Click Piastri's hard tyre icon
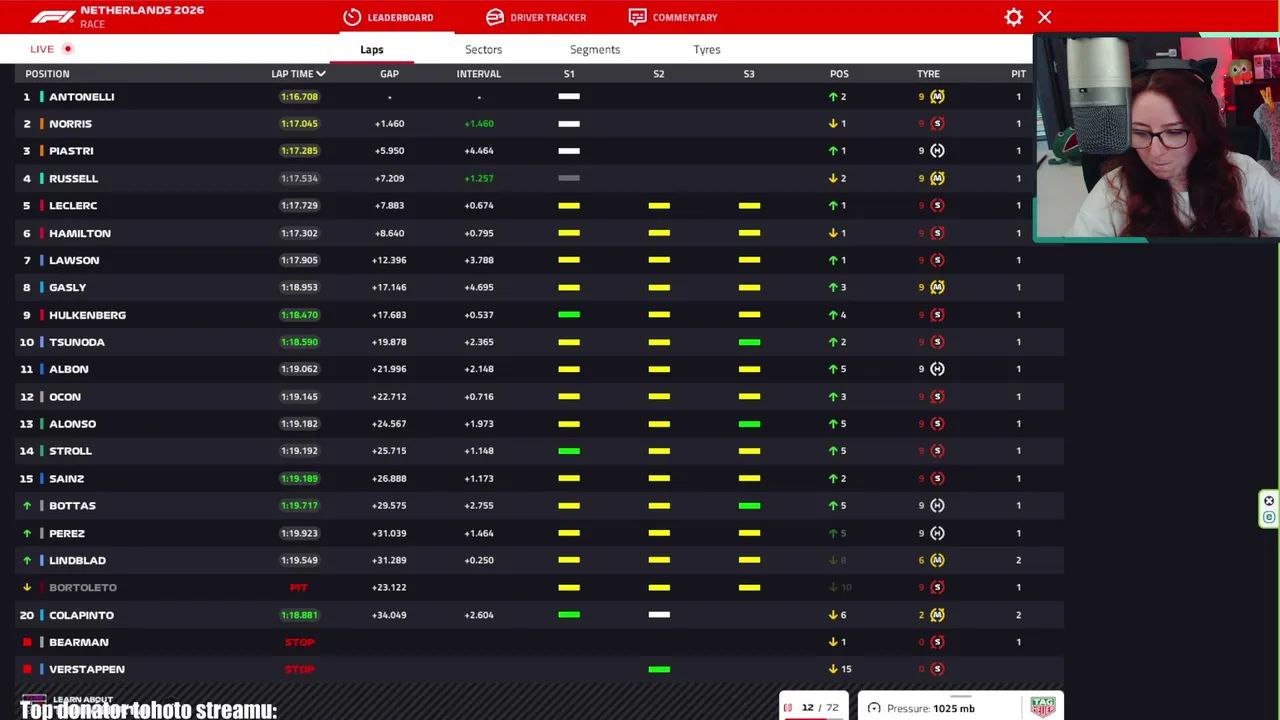This screenshot has width=1280, height=720. (x=937, y=151)
